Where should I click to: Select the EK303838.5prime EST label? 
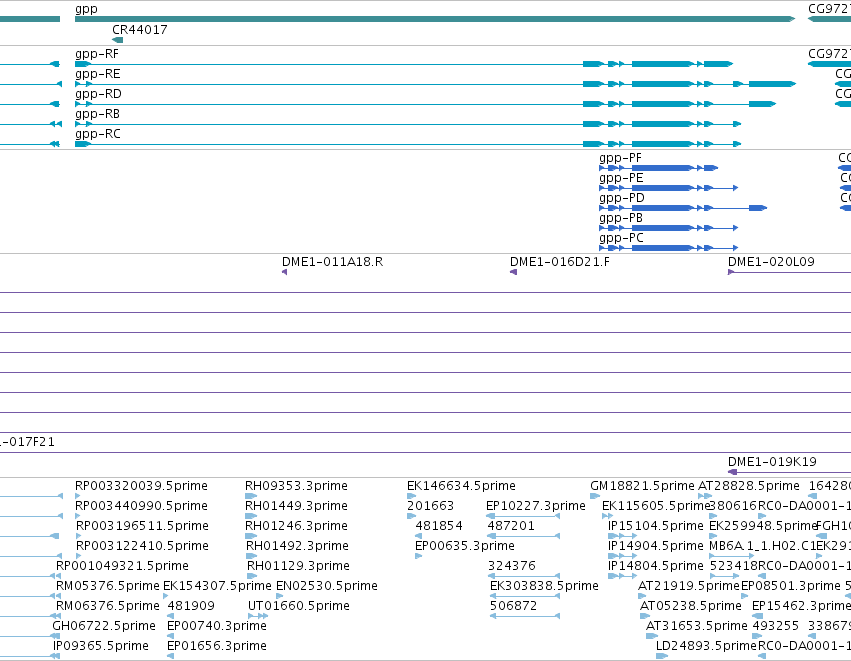pos(544,586)
